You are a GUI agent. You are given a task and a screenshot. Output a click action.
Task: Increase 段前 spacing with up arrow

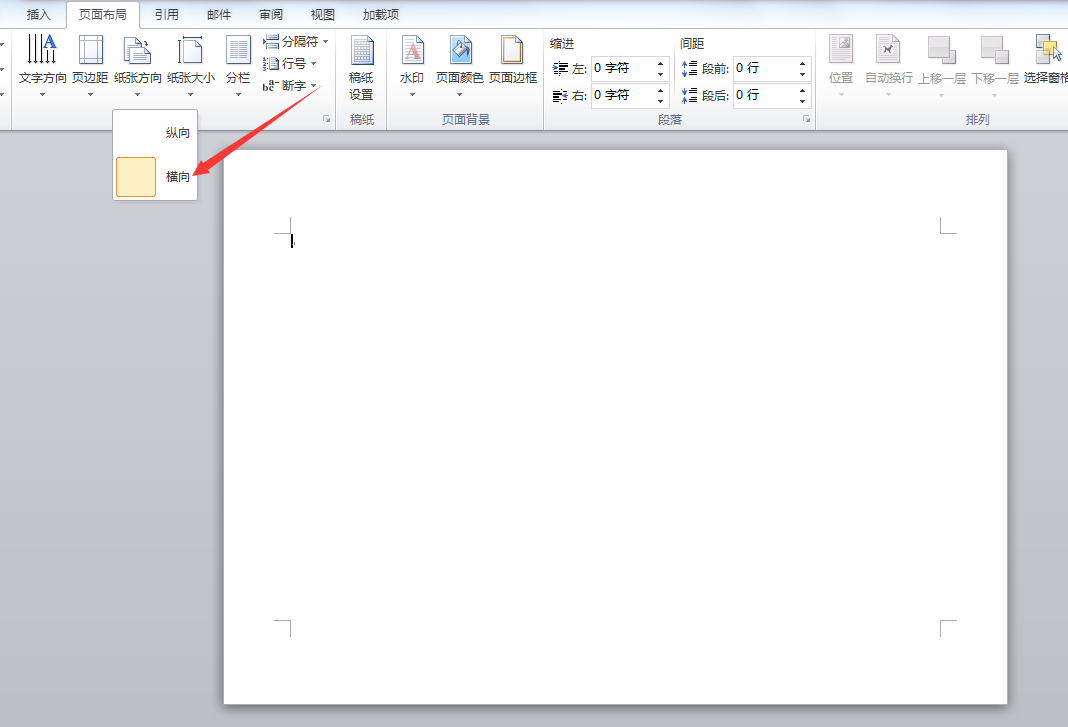point(803,63)
